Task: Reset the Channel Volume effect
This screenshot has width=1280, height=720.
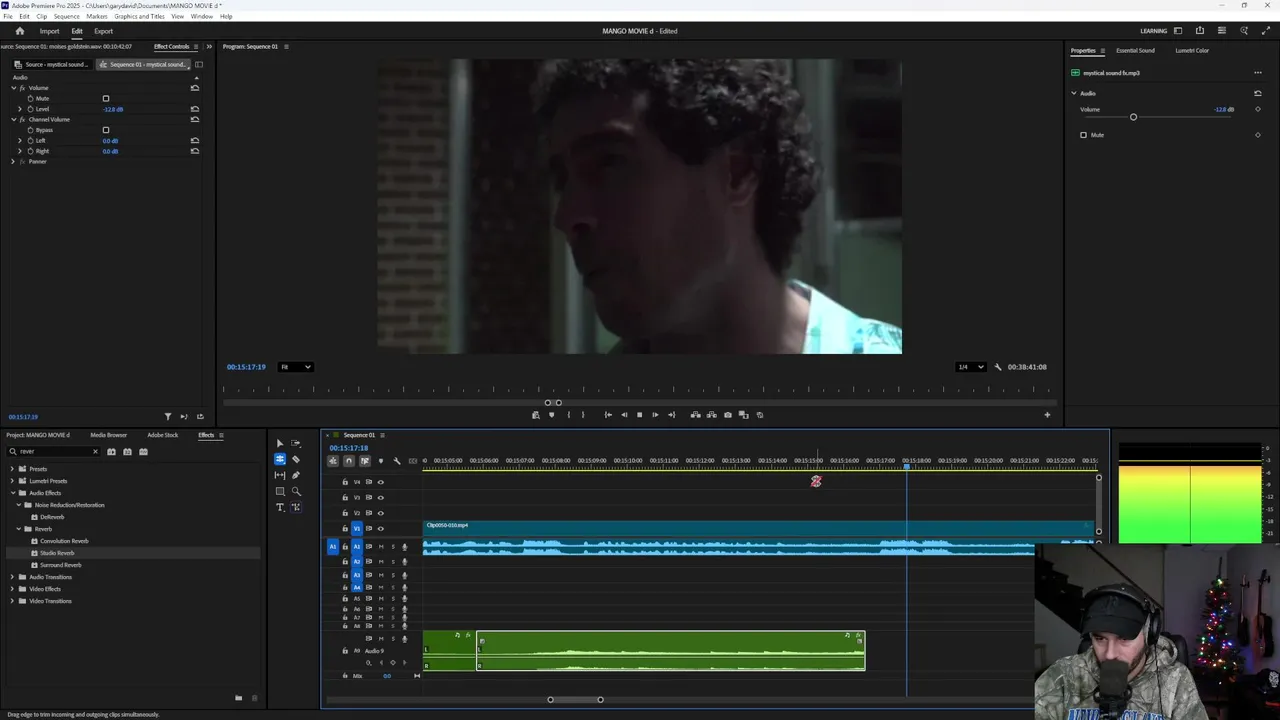Action: point(194,119)
